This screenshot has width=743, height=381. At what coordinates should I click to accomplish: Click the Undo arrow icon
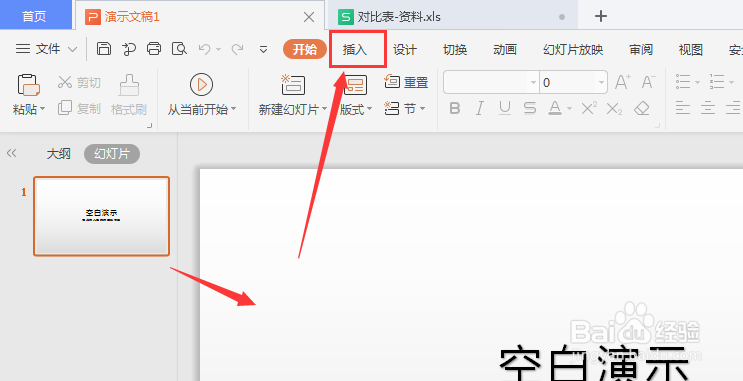point(205,49)
